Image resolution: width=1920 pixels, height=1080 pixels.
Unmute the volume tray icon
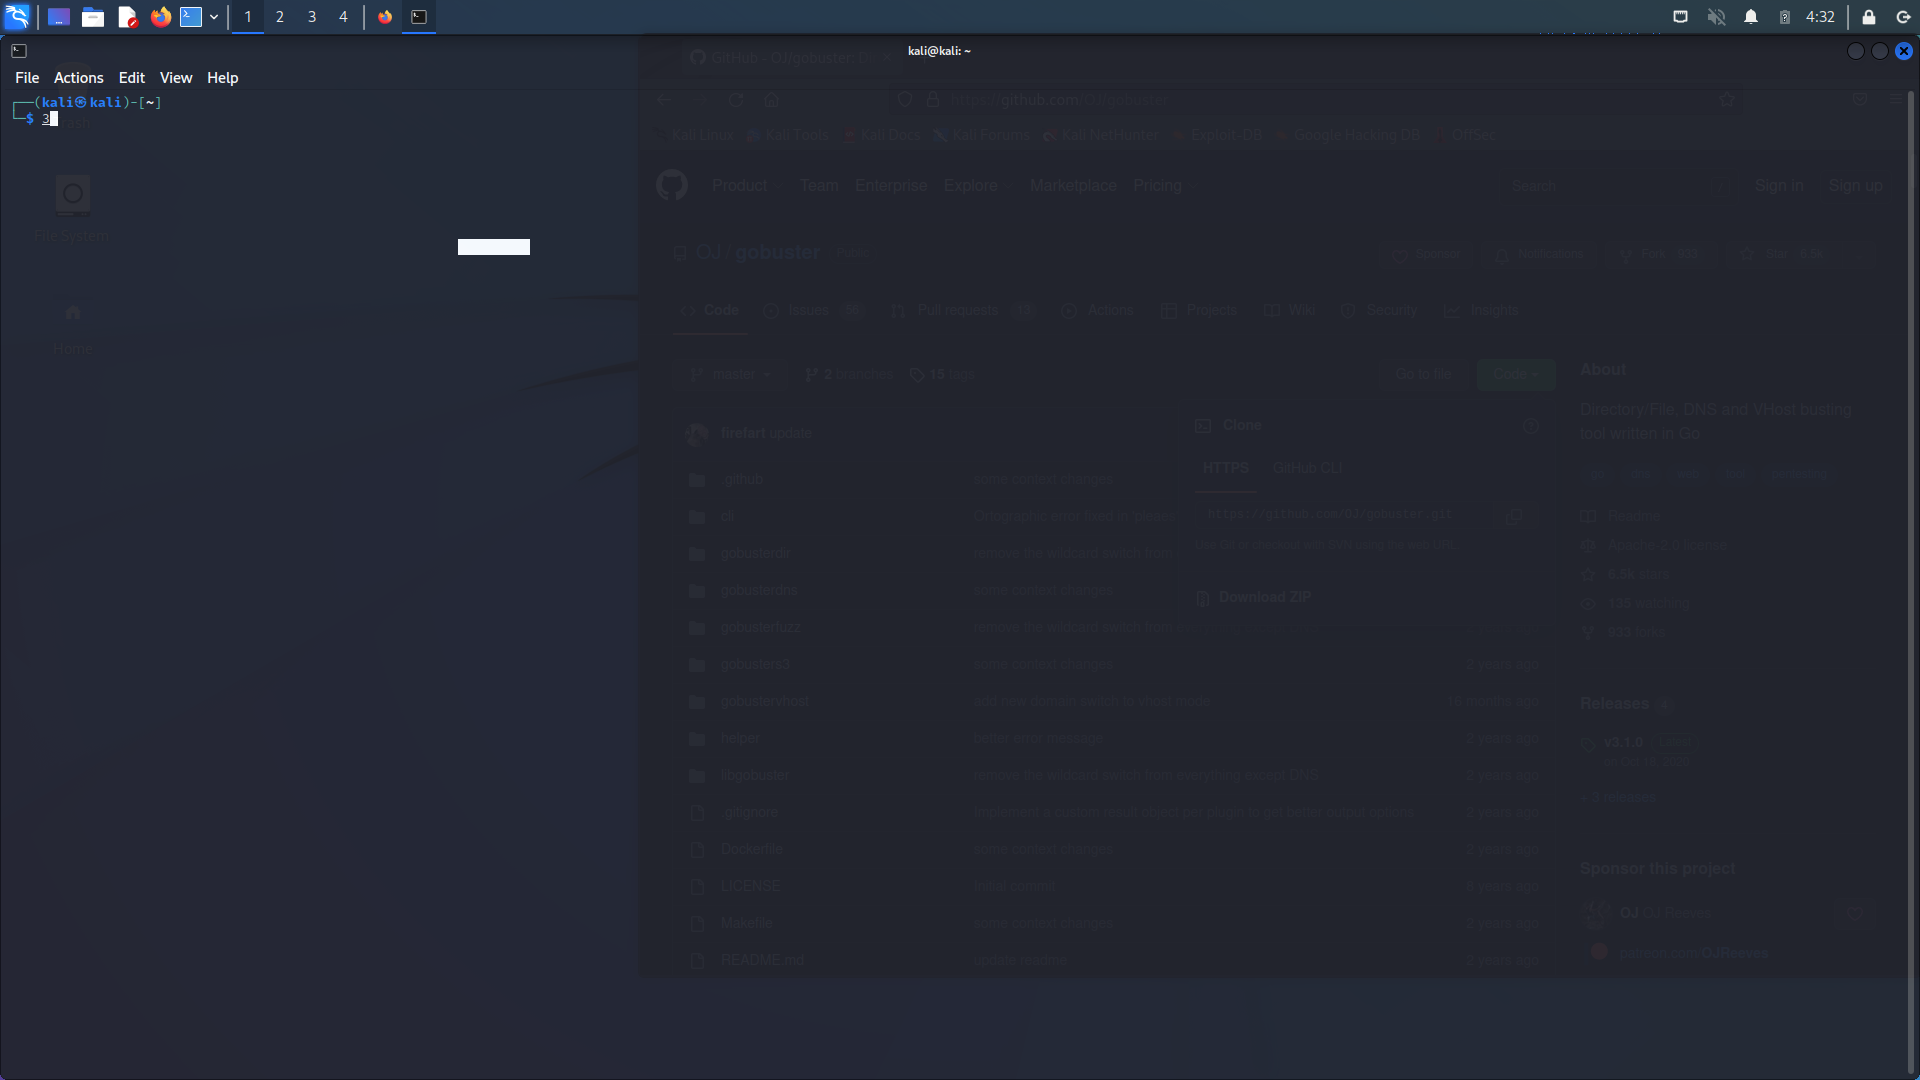(1716, 17)
